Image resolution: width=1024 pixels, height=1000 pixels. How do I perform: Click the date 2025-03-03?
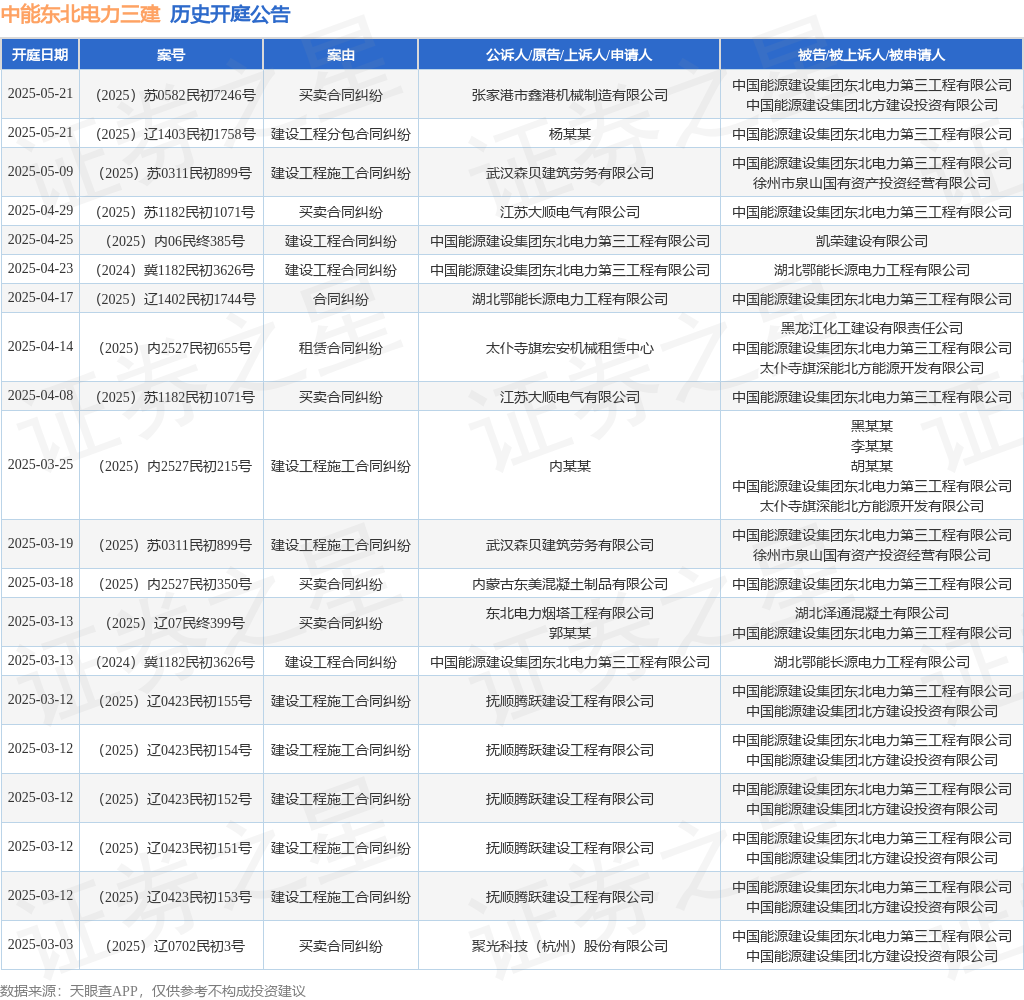click(40, 944)
